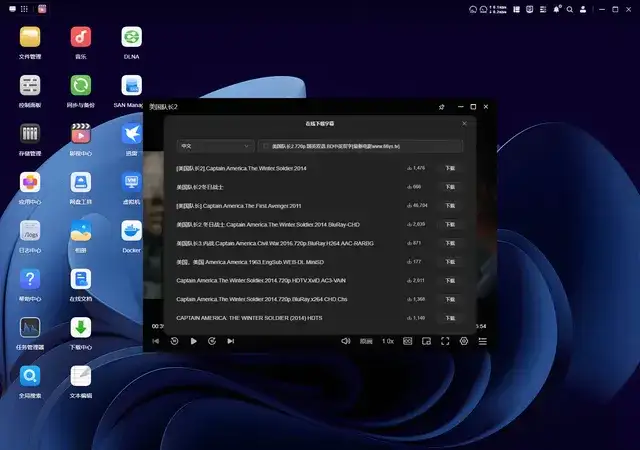Open the app grid launcher in the top bar
Viewport: 640px width, 450px height.
point(24,9)
